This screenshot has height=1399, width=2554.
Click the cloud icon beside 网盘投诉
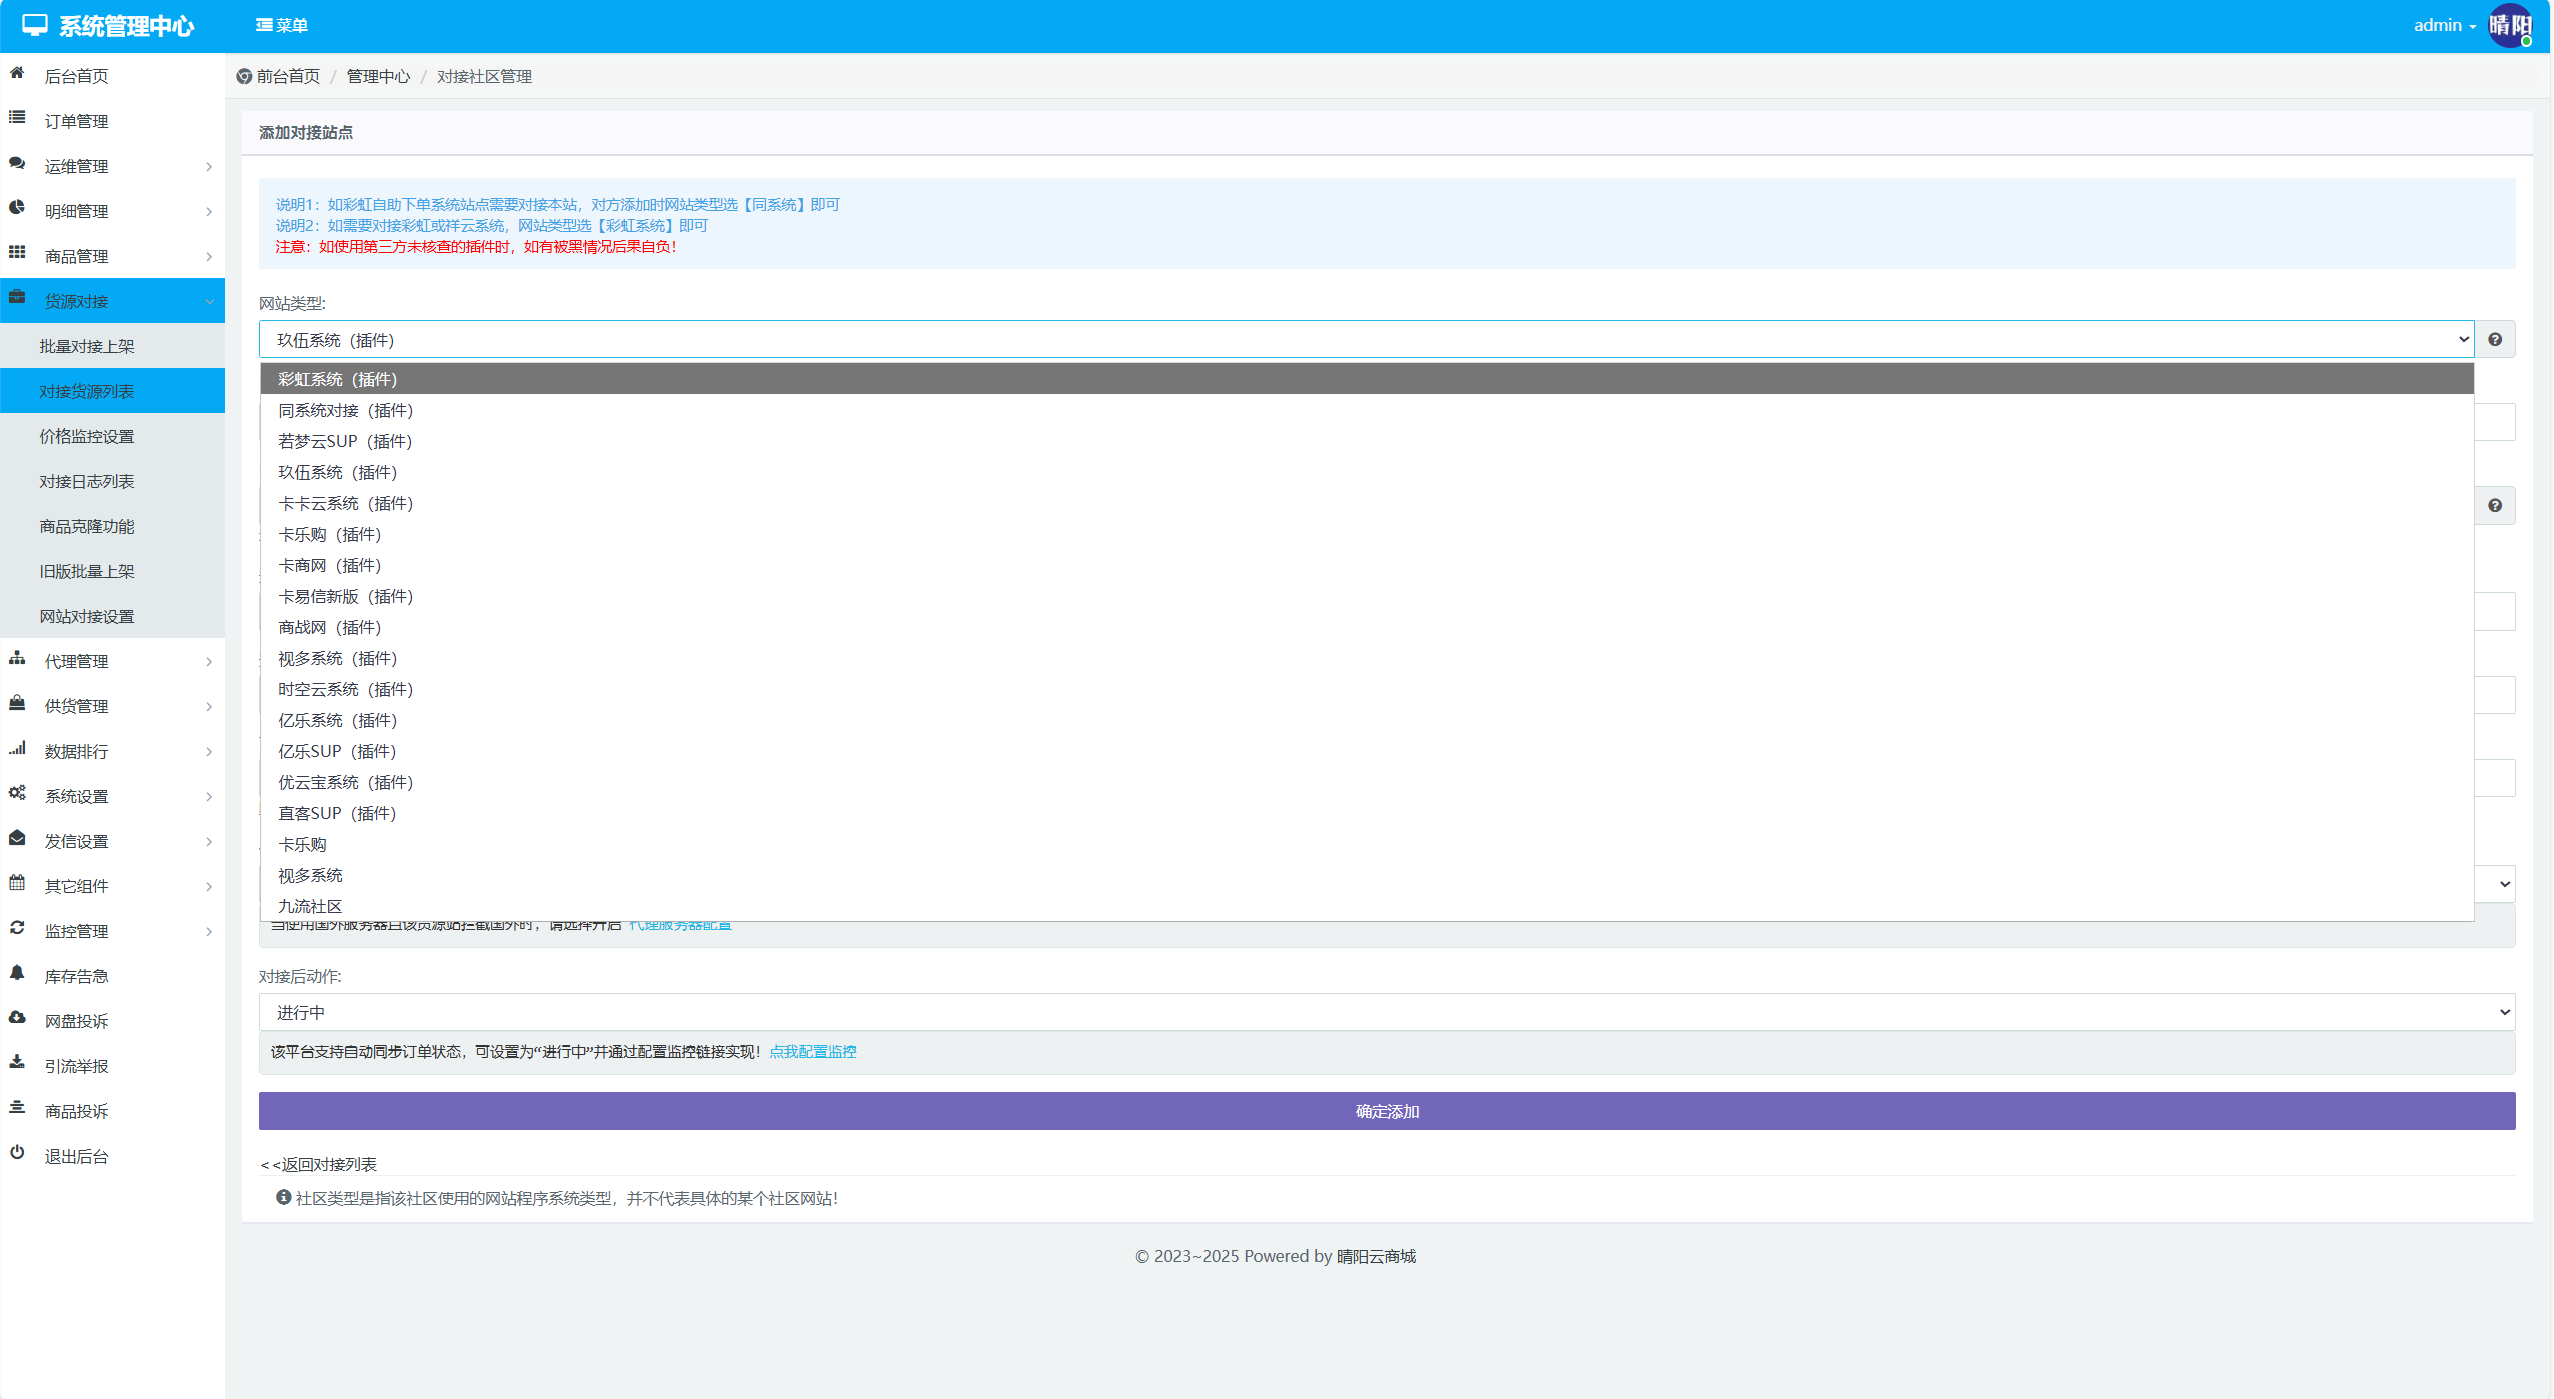point(17,1018)
